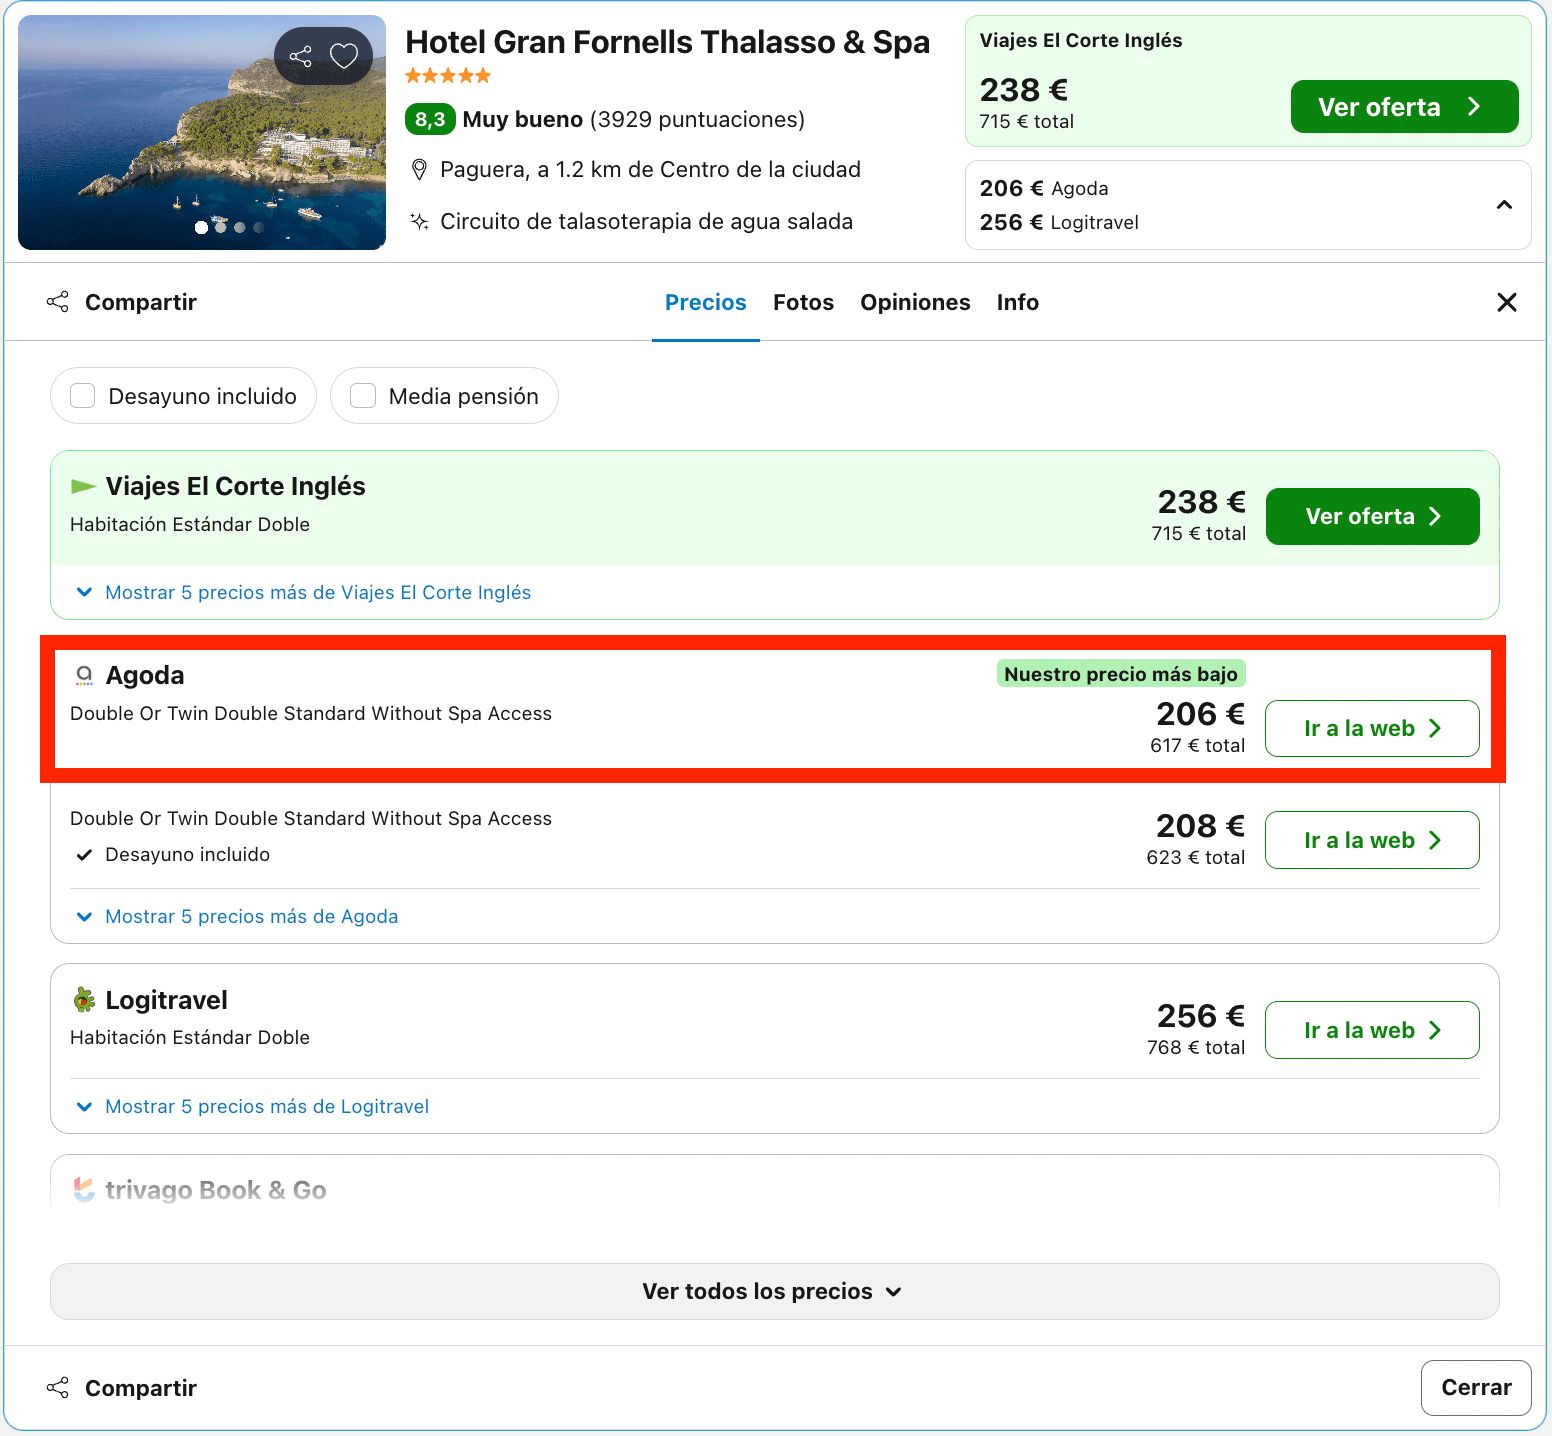Click the Nuestro precio más bajo badge
This screenshot has width=1552, height=1436.
coord(1121,674)
